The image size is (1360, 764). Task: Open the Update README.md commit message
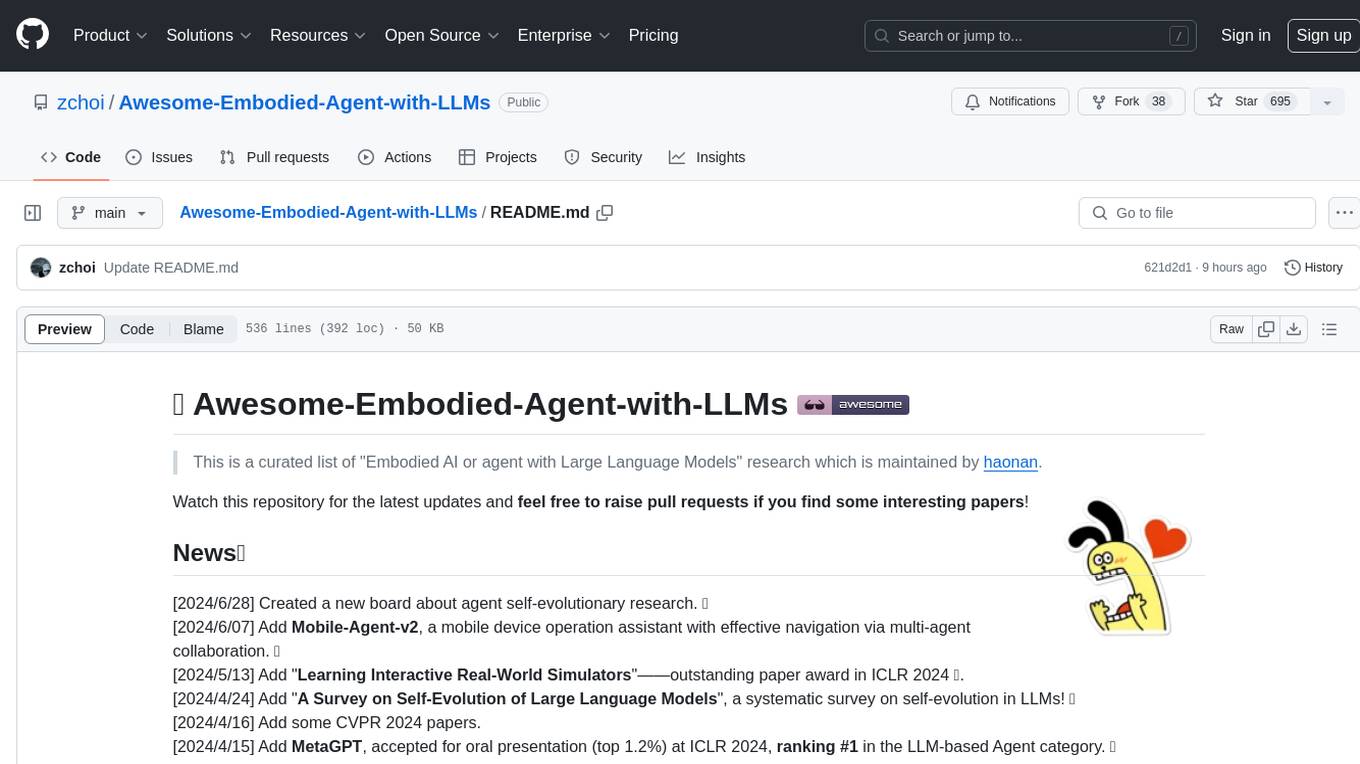click(171, 268)
